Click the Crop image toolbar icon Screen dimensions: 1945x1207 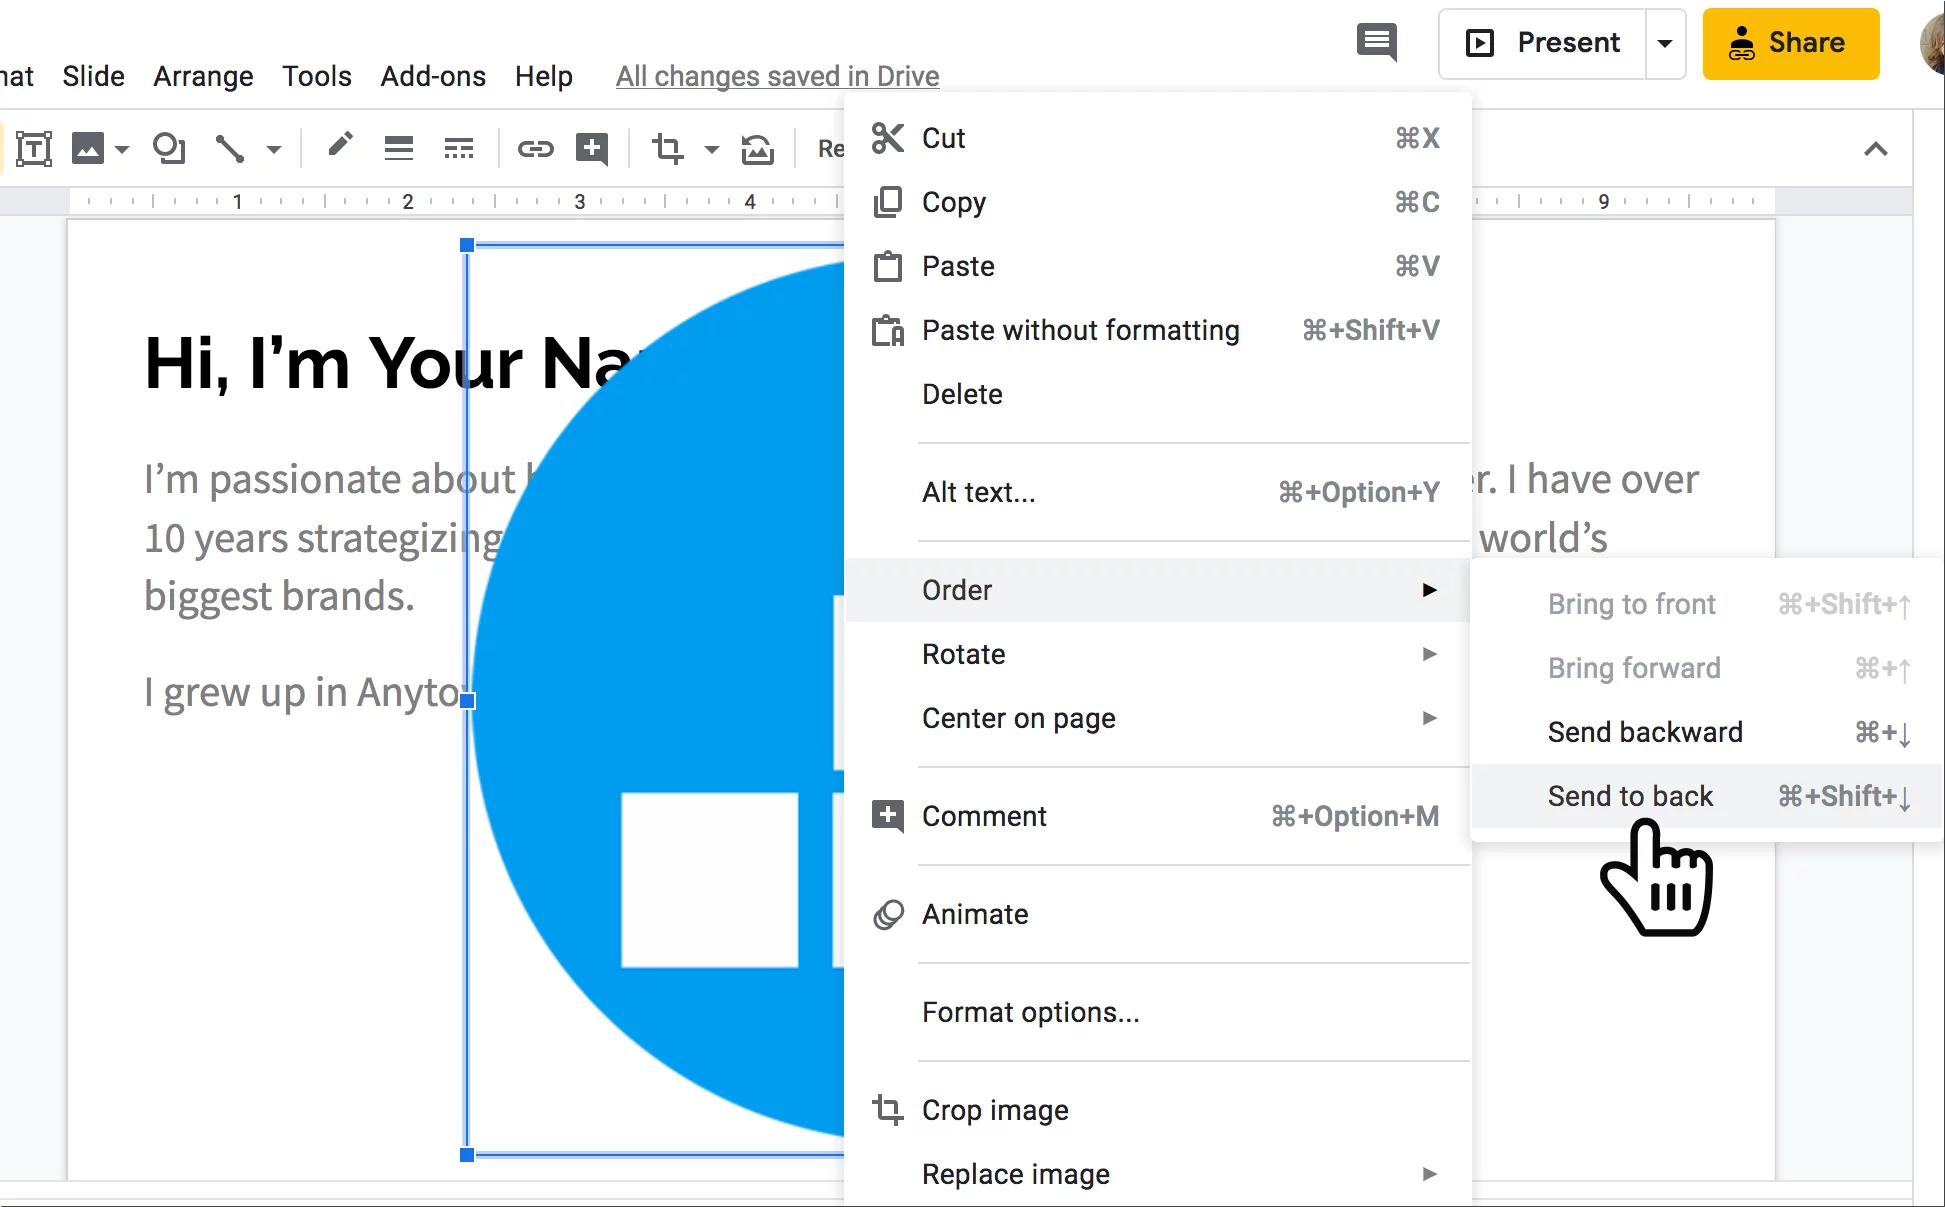(x=667, y=149)
